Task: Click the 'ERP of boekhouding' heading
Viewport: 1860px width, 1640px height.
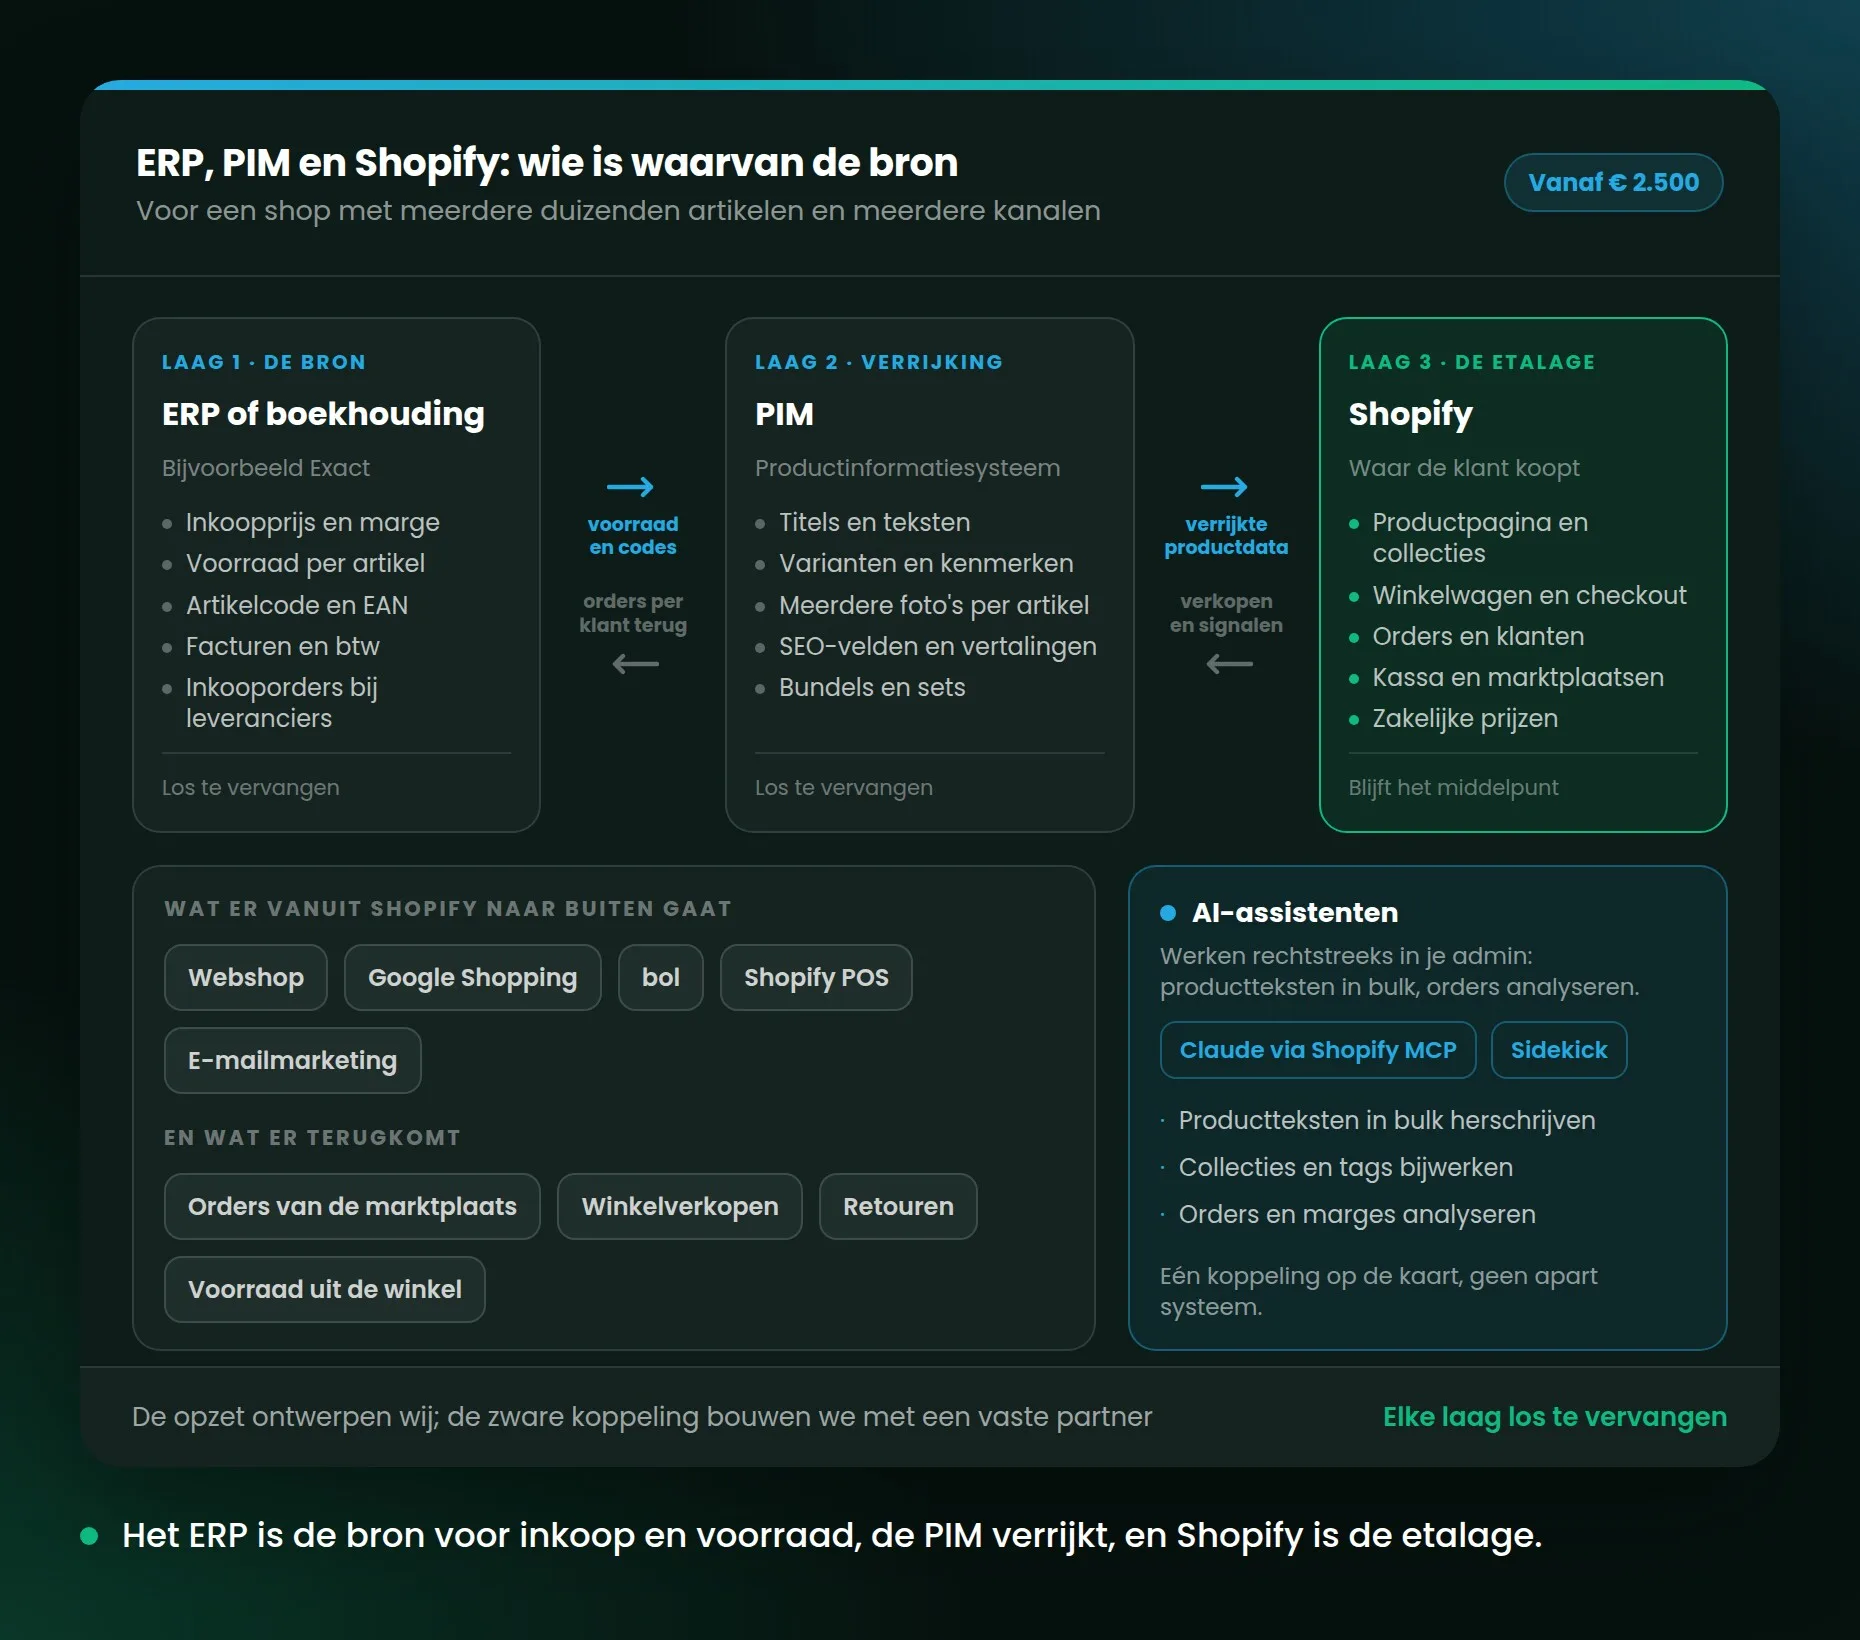Action: 323,414
